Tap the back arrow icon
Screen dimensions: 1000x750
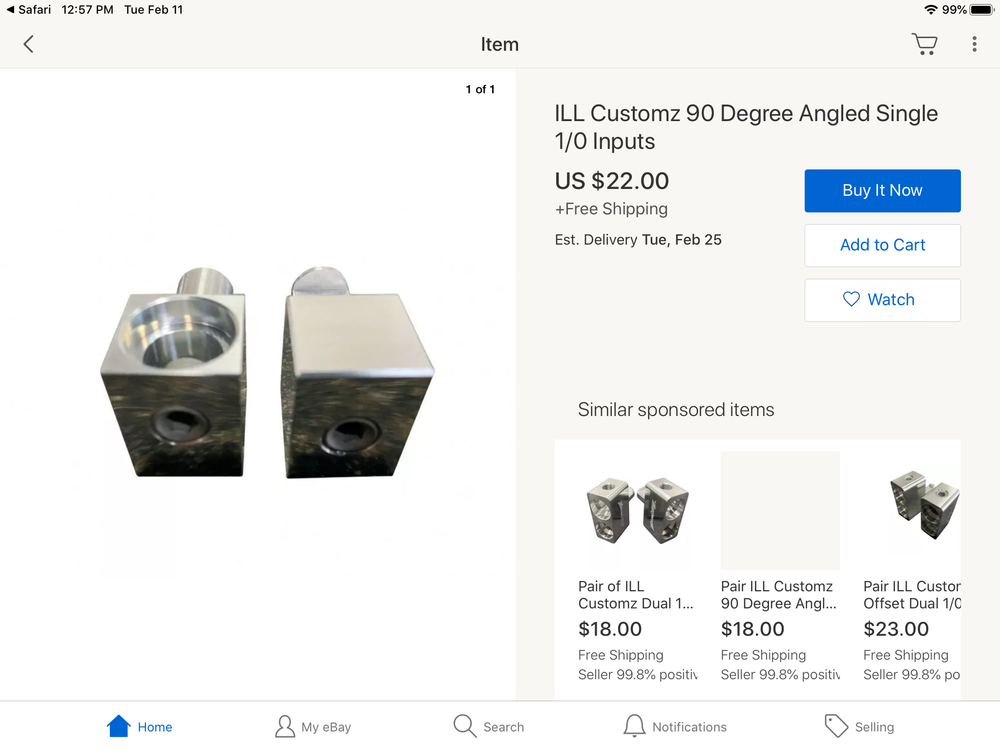pos(28,44)
